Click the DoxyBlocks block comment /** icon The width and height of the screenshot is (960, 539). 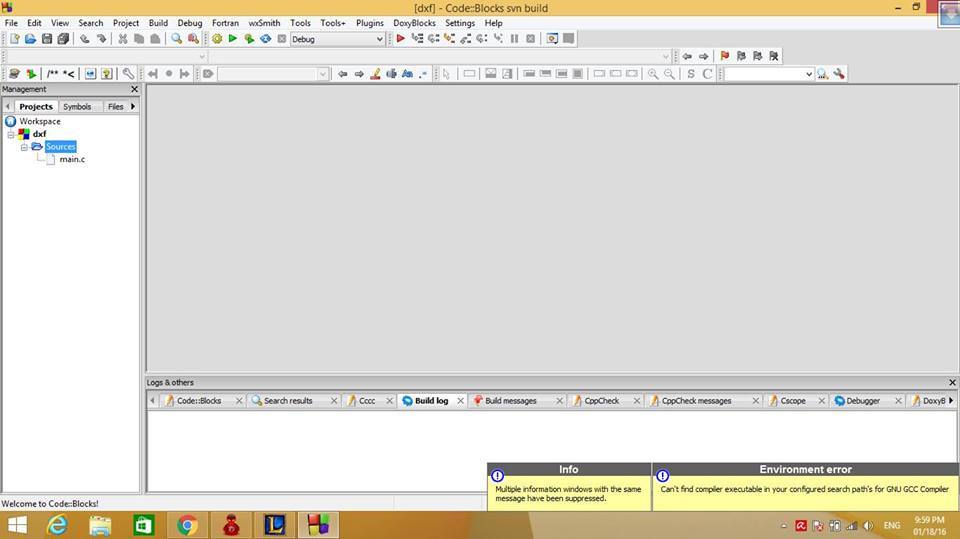click(x=53, y=74)
